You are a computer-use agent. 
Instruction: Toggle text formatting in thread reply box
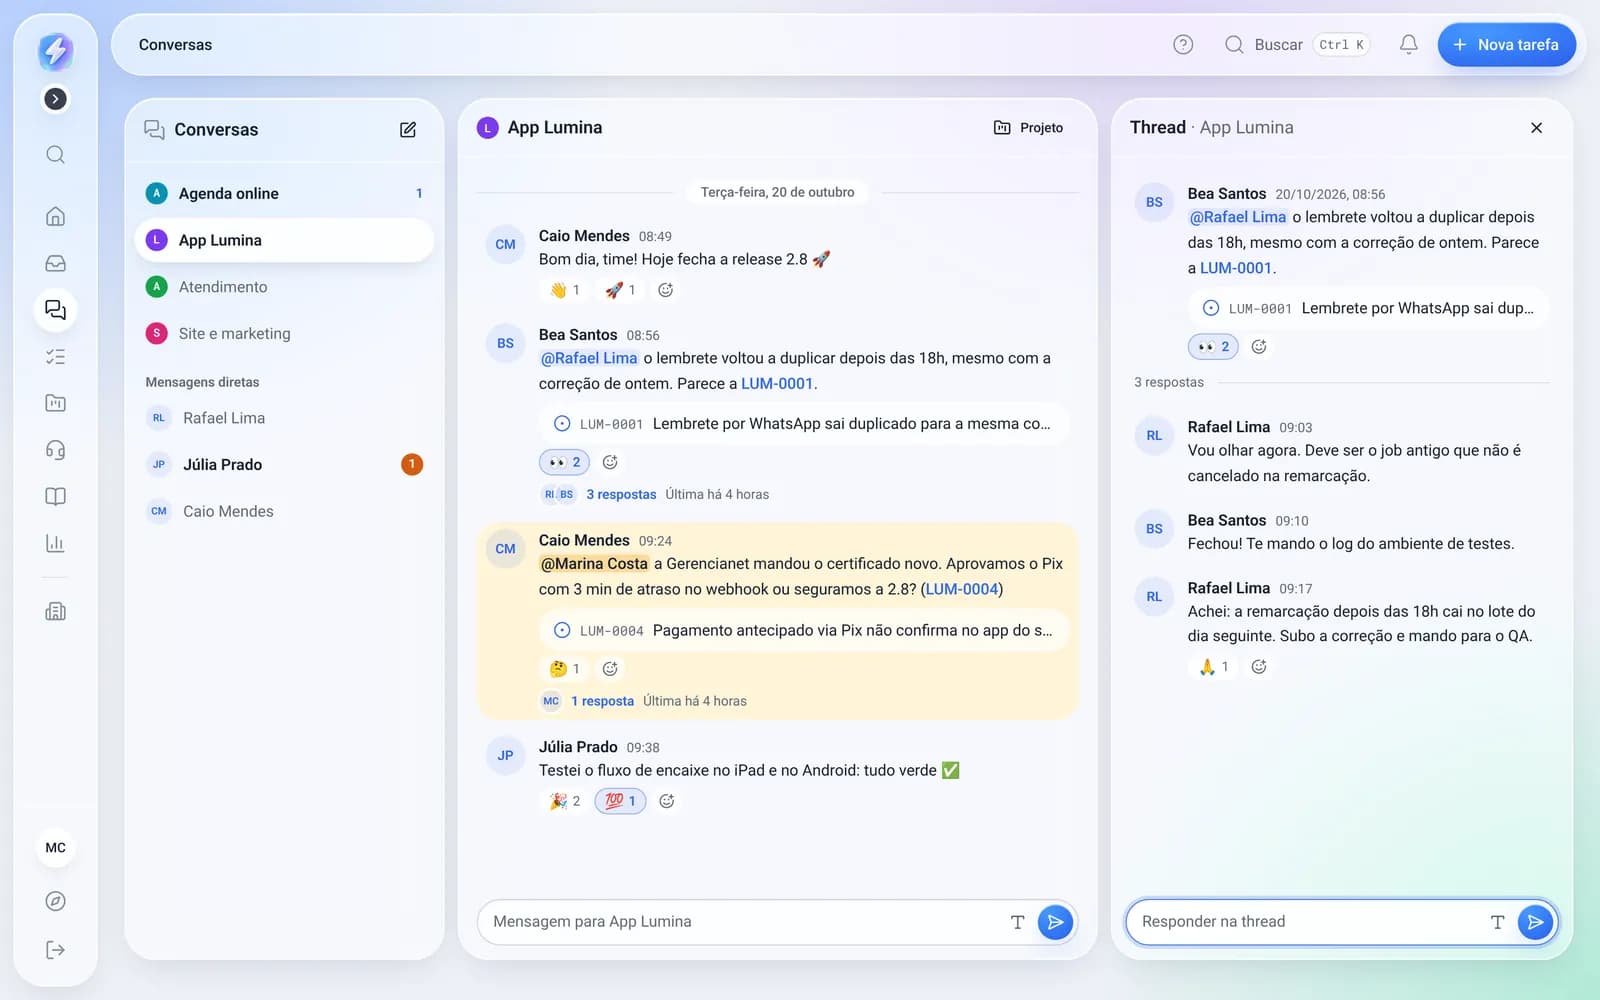[1497, 922]
